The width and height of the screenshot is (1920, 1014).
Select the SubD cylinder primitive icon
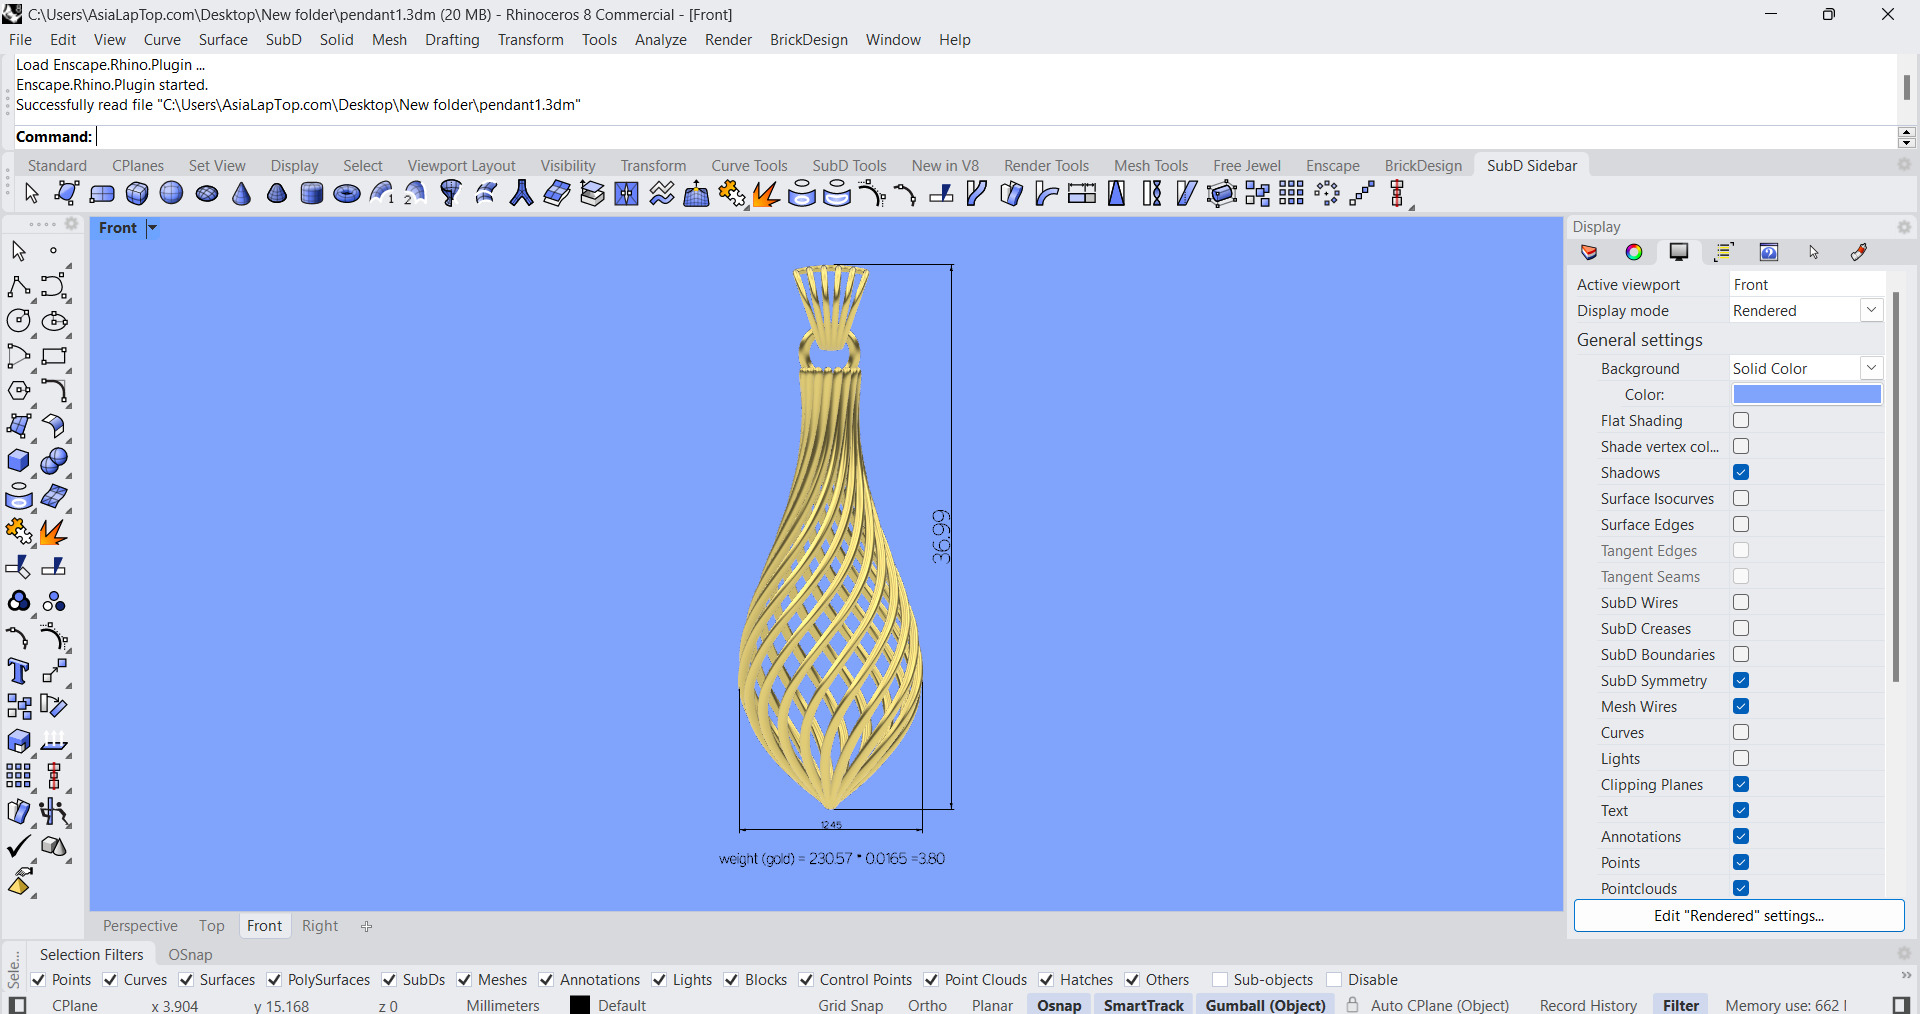click(312, 193)
